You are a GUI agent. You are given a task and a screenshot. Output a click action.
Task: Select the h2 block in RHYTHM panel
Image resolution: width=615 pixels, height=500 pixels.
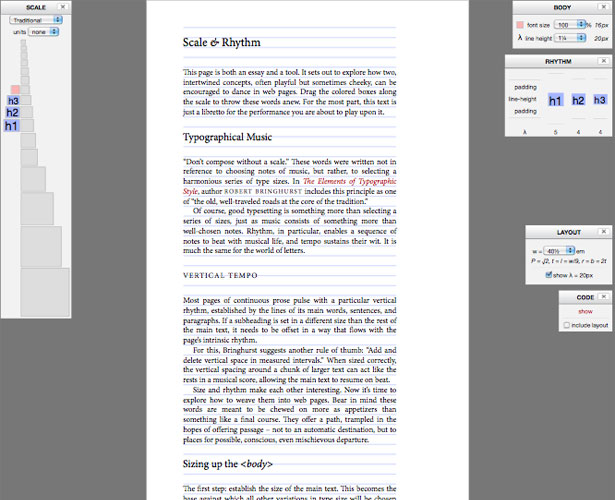point(578,100)
